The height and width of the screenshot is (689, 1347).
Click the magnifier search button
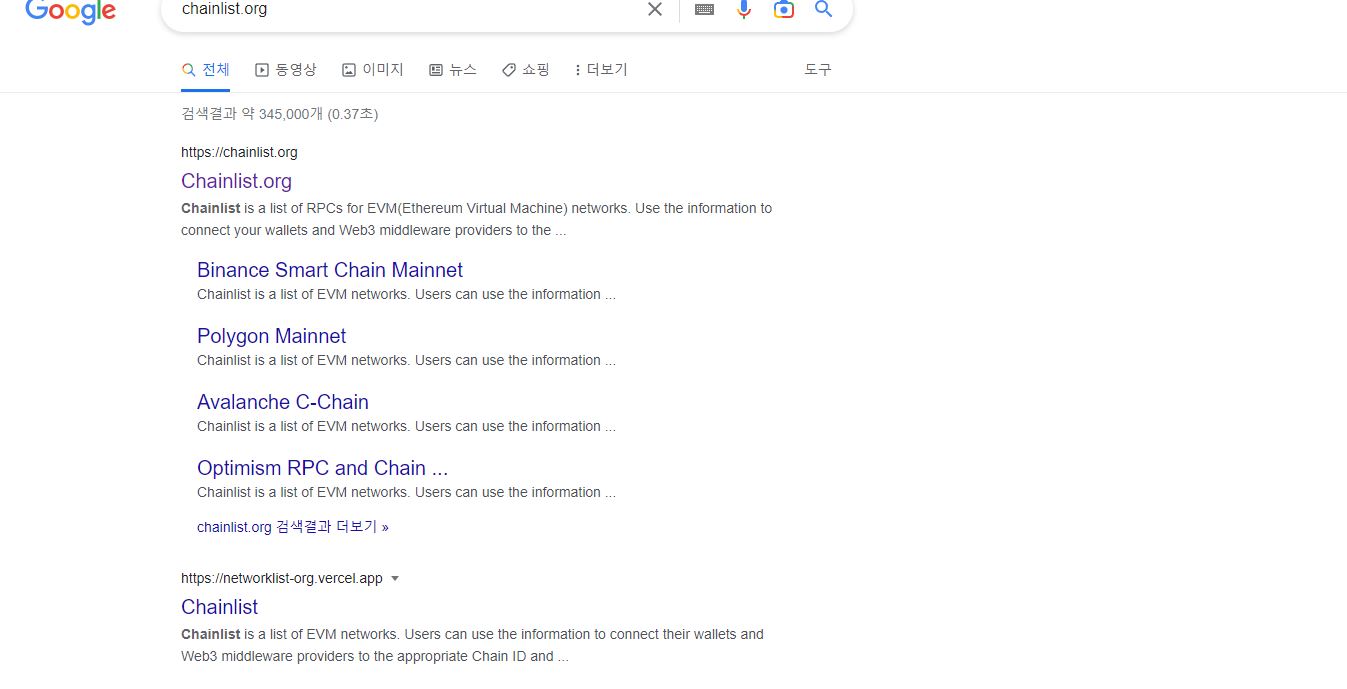[824, 9]
